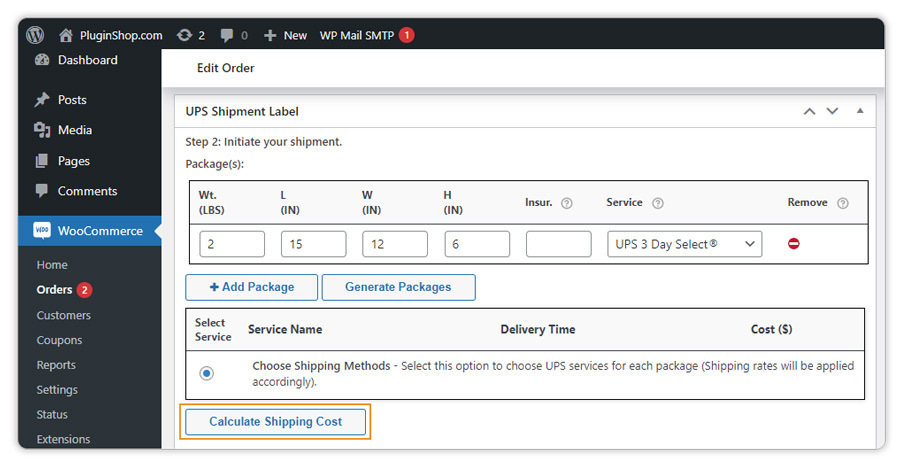The width and height of the screenshot is (900, 465).
Task: Click the help icon next to Insur.
Action: point(567,203)
